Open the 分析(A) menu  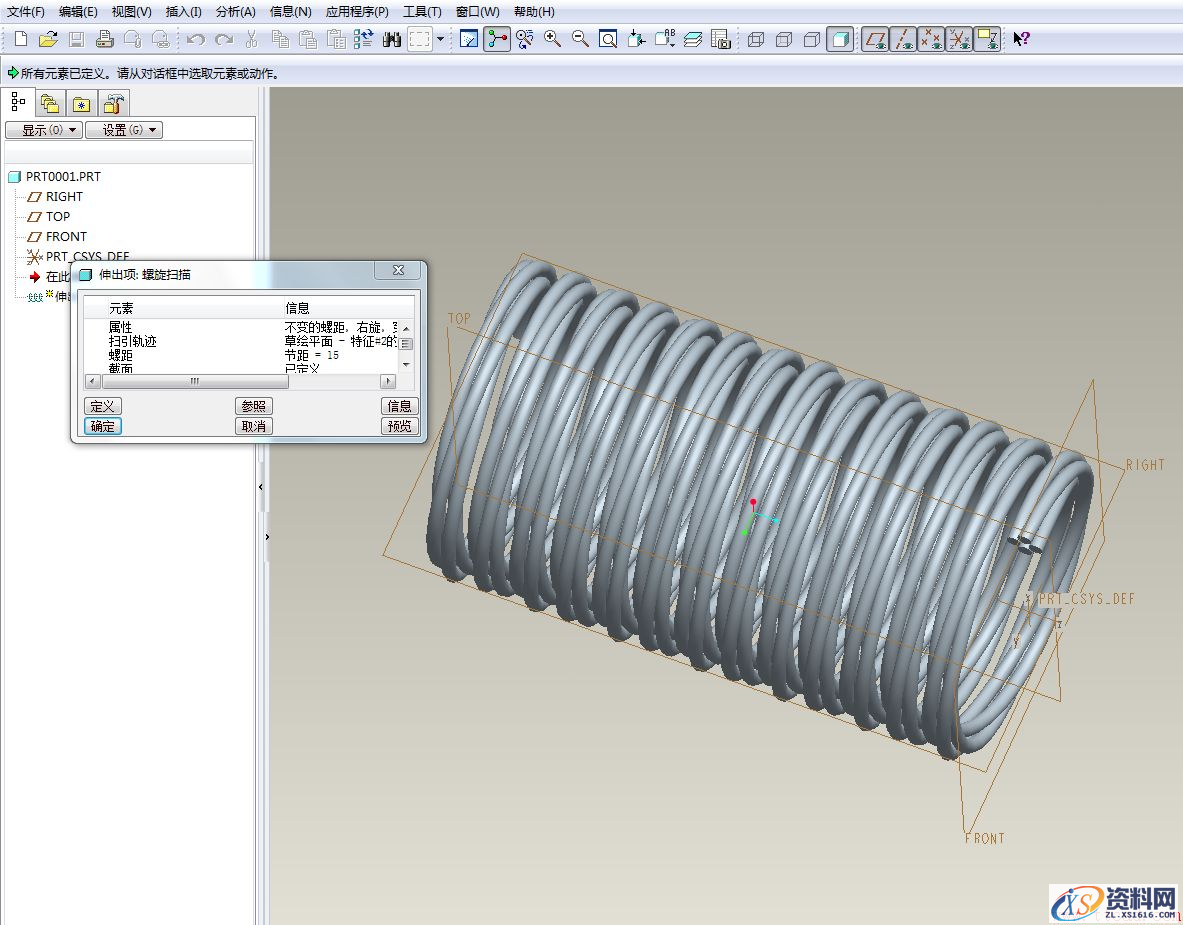pos(235,12)
